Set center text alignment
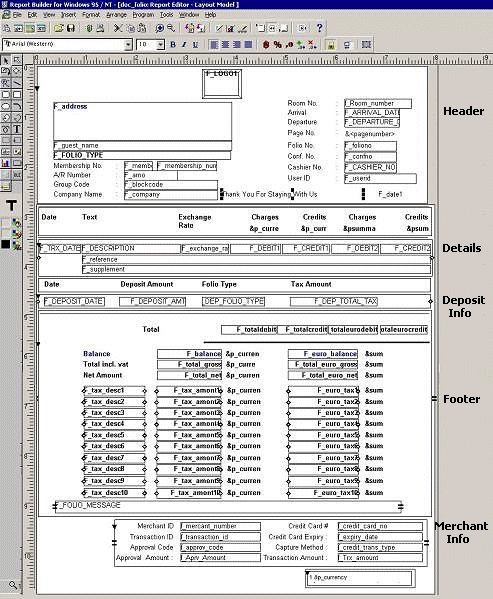493x599 pixels. [x=225, y=45]
